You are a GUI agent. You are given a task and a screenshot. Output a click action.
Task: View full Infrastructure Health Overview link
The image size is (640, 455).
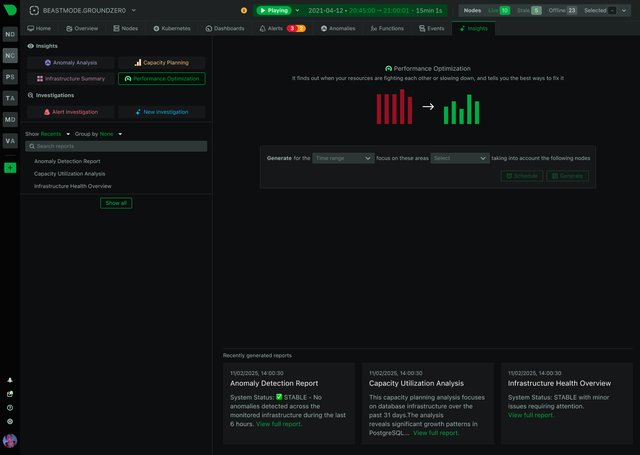click(531, 415)
